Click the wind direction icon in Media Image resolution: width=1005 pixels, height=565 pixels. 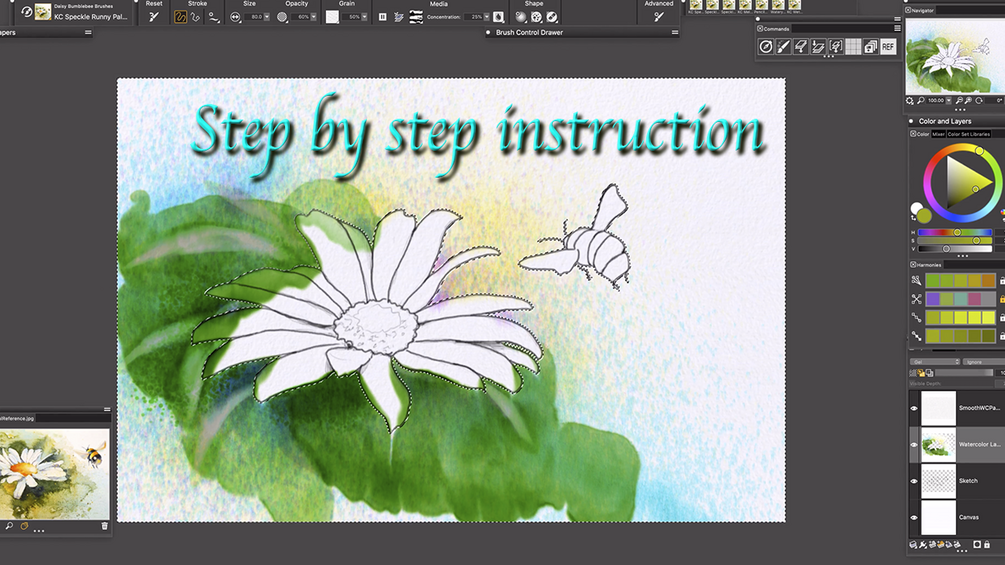399,17
